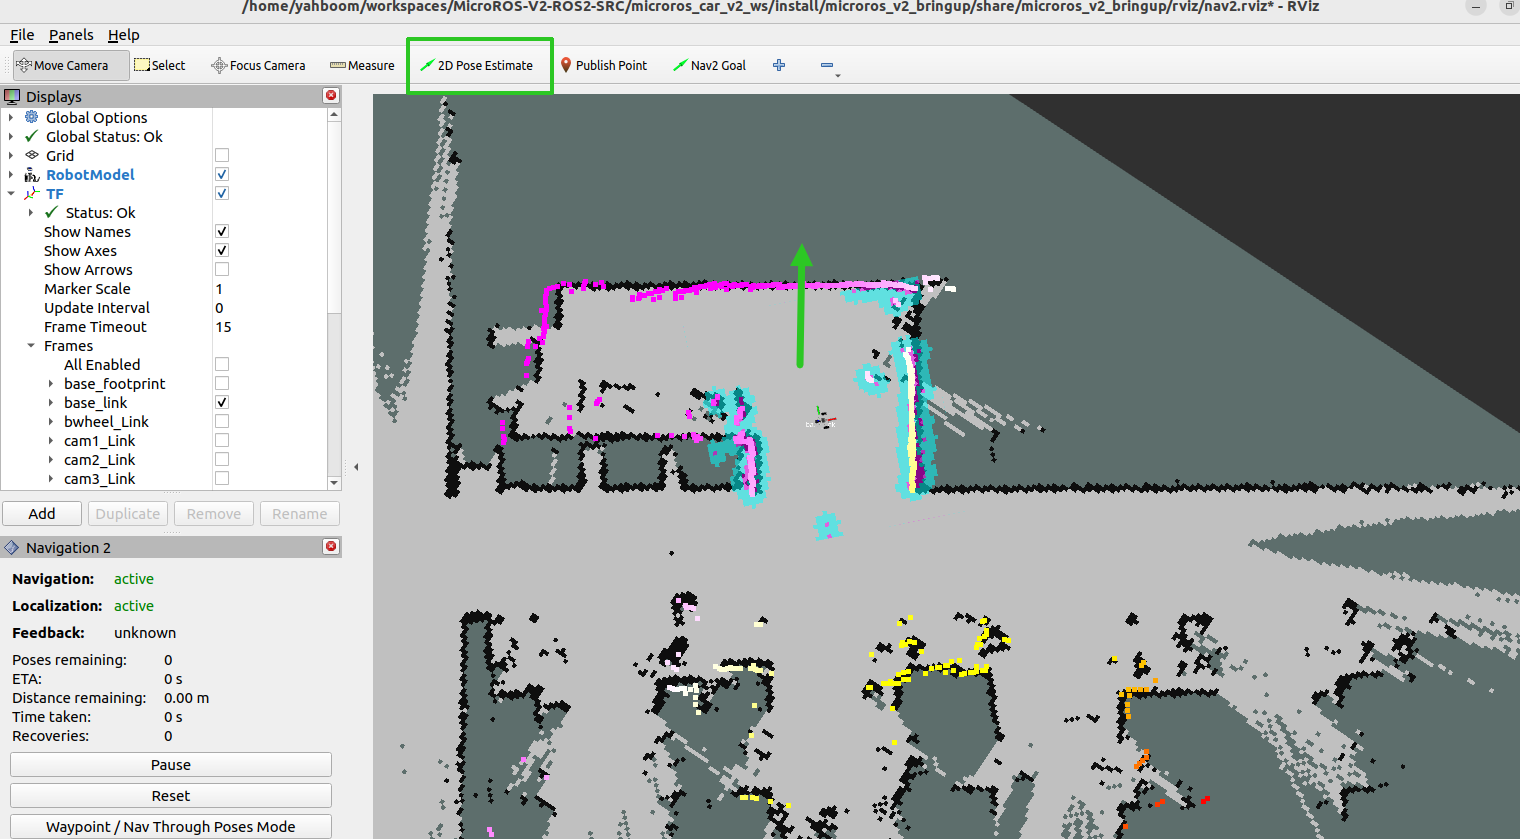Expand the cam1_Link frame
The height and width of the screenshot is (839, 1520).
51,440
